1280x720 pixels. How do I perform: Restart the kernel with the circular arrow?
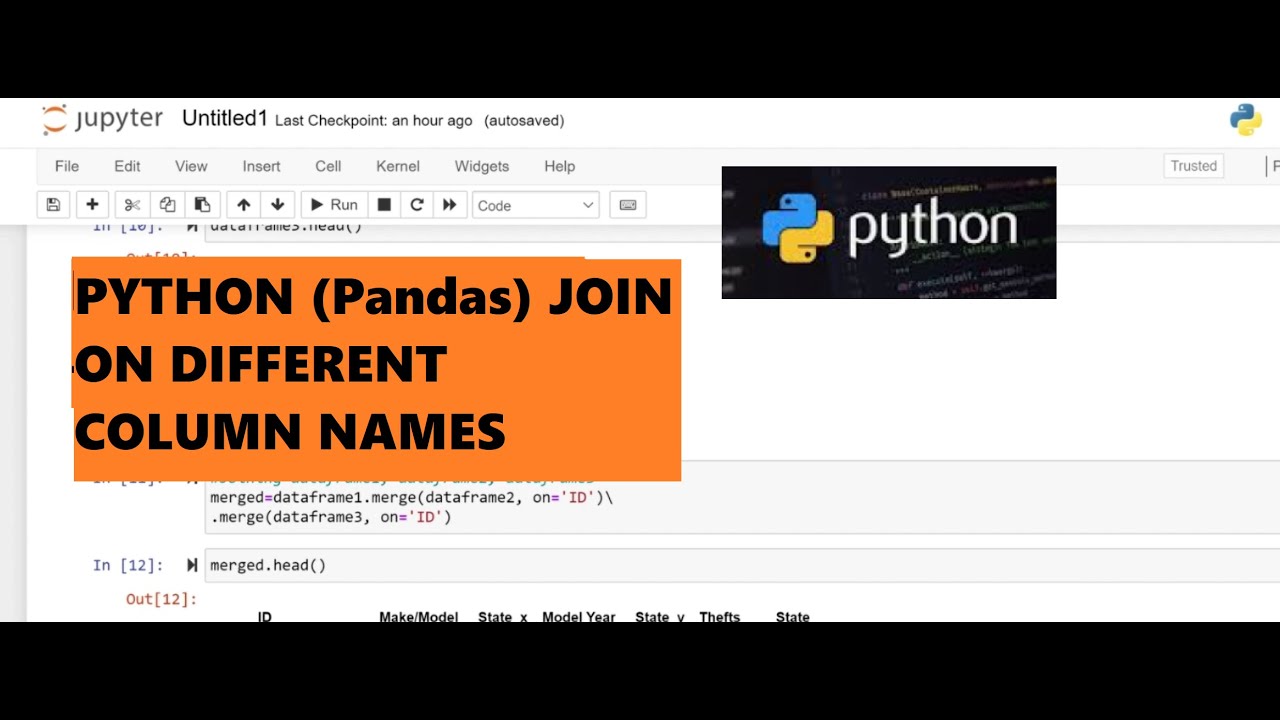click(x=417, y=205)
